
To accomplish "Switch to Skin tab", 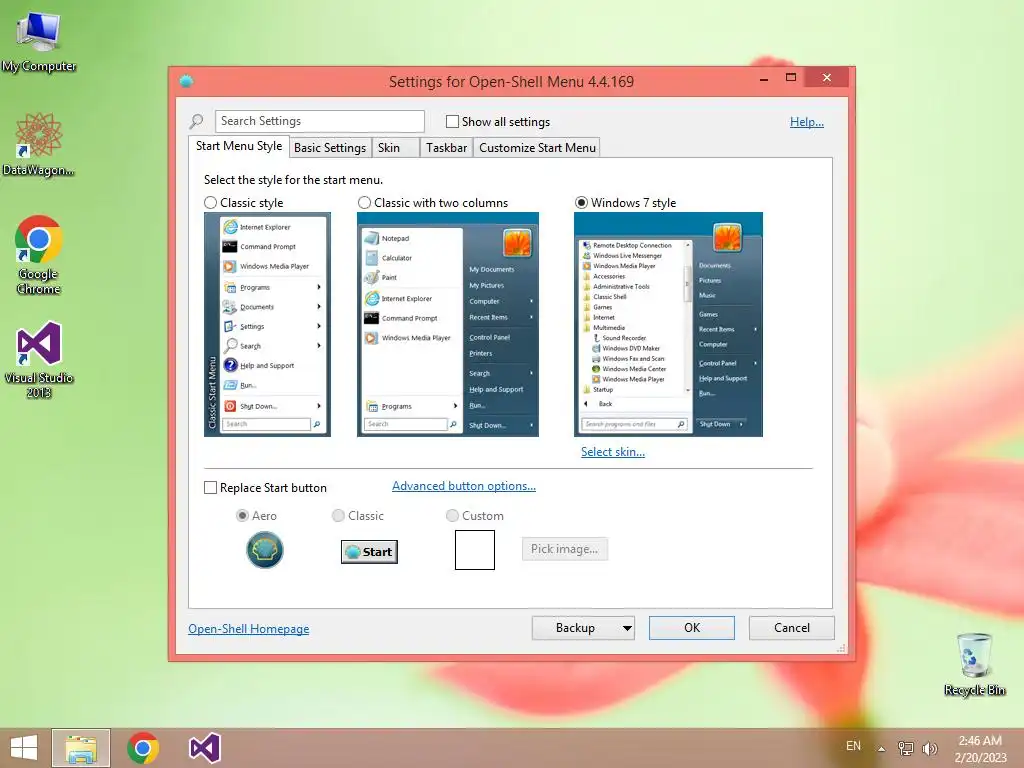I will pyautogui.click(x=394, y=148).
